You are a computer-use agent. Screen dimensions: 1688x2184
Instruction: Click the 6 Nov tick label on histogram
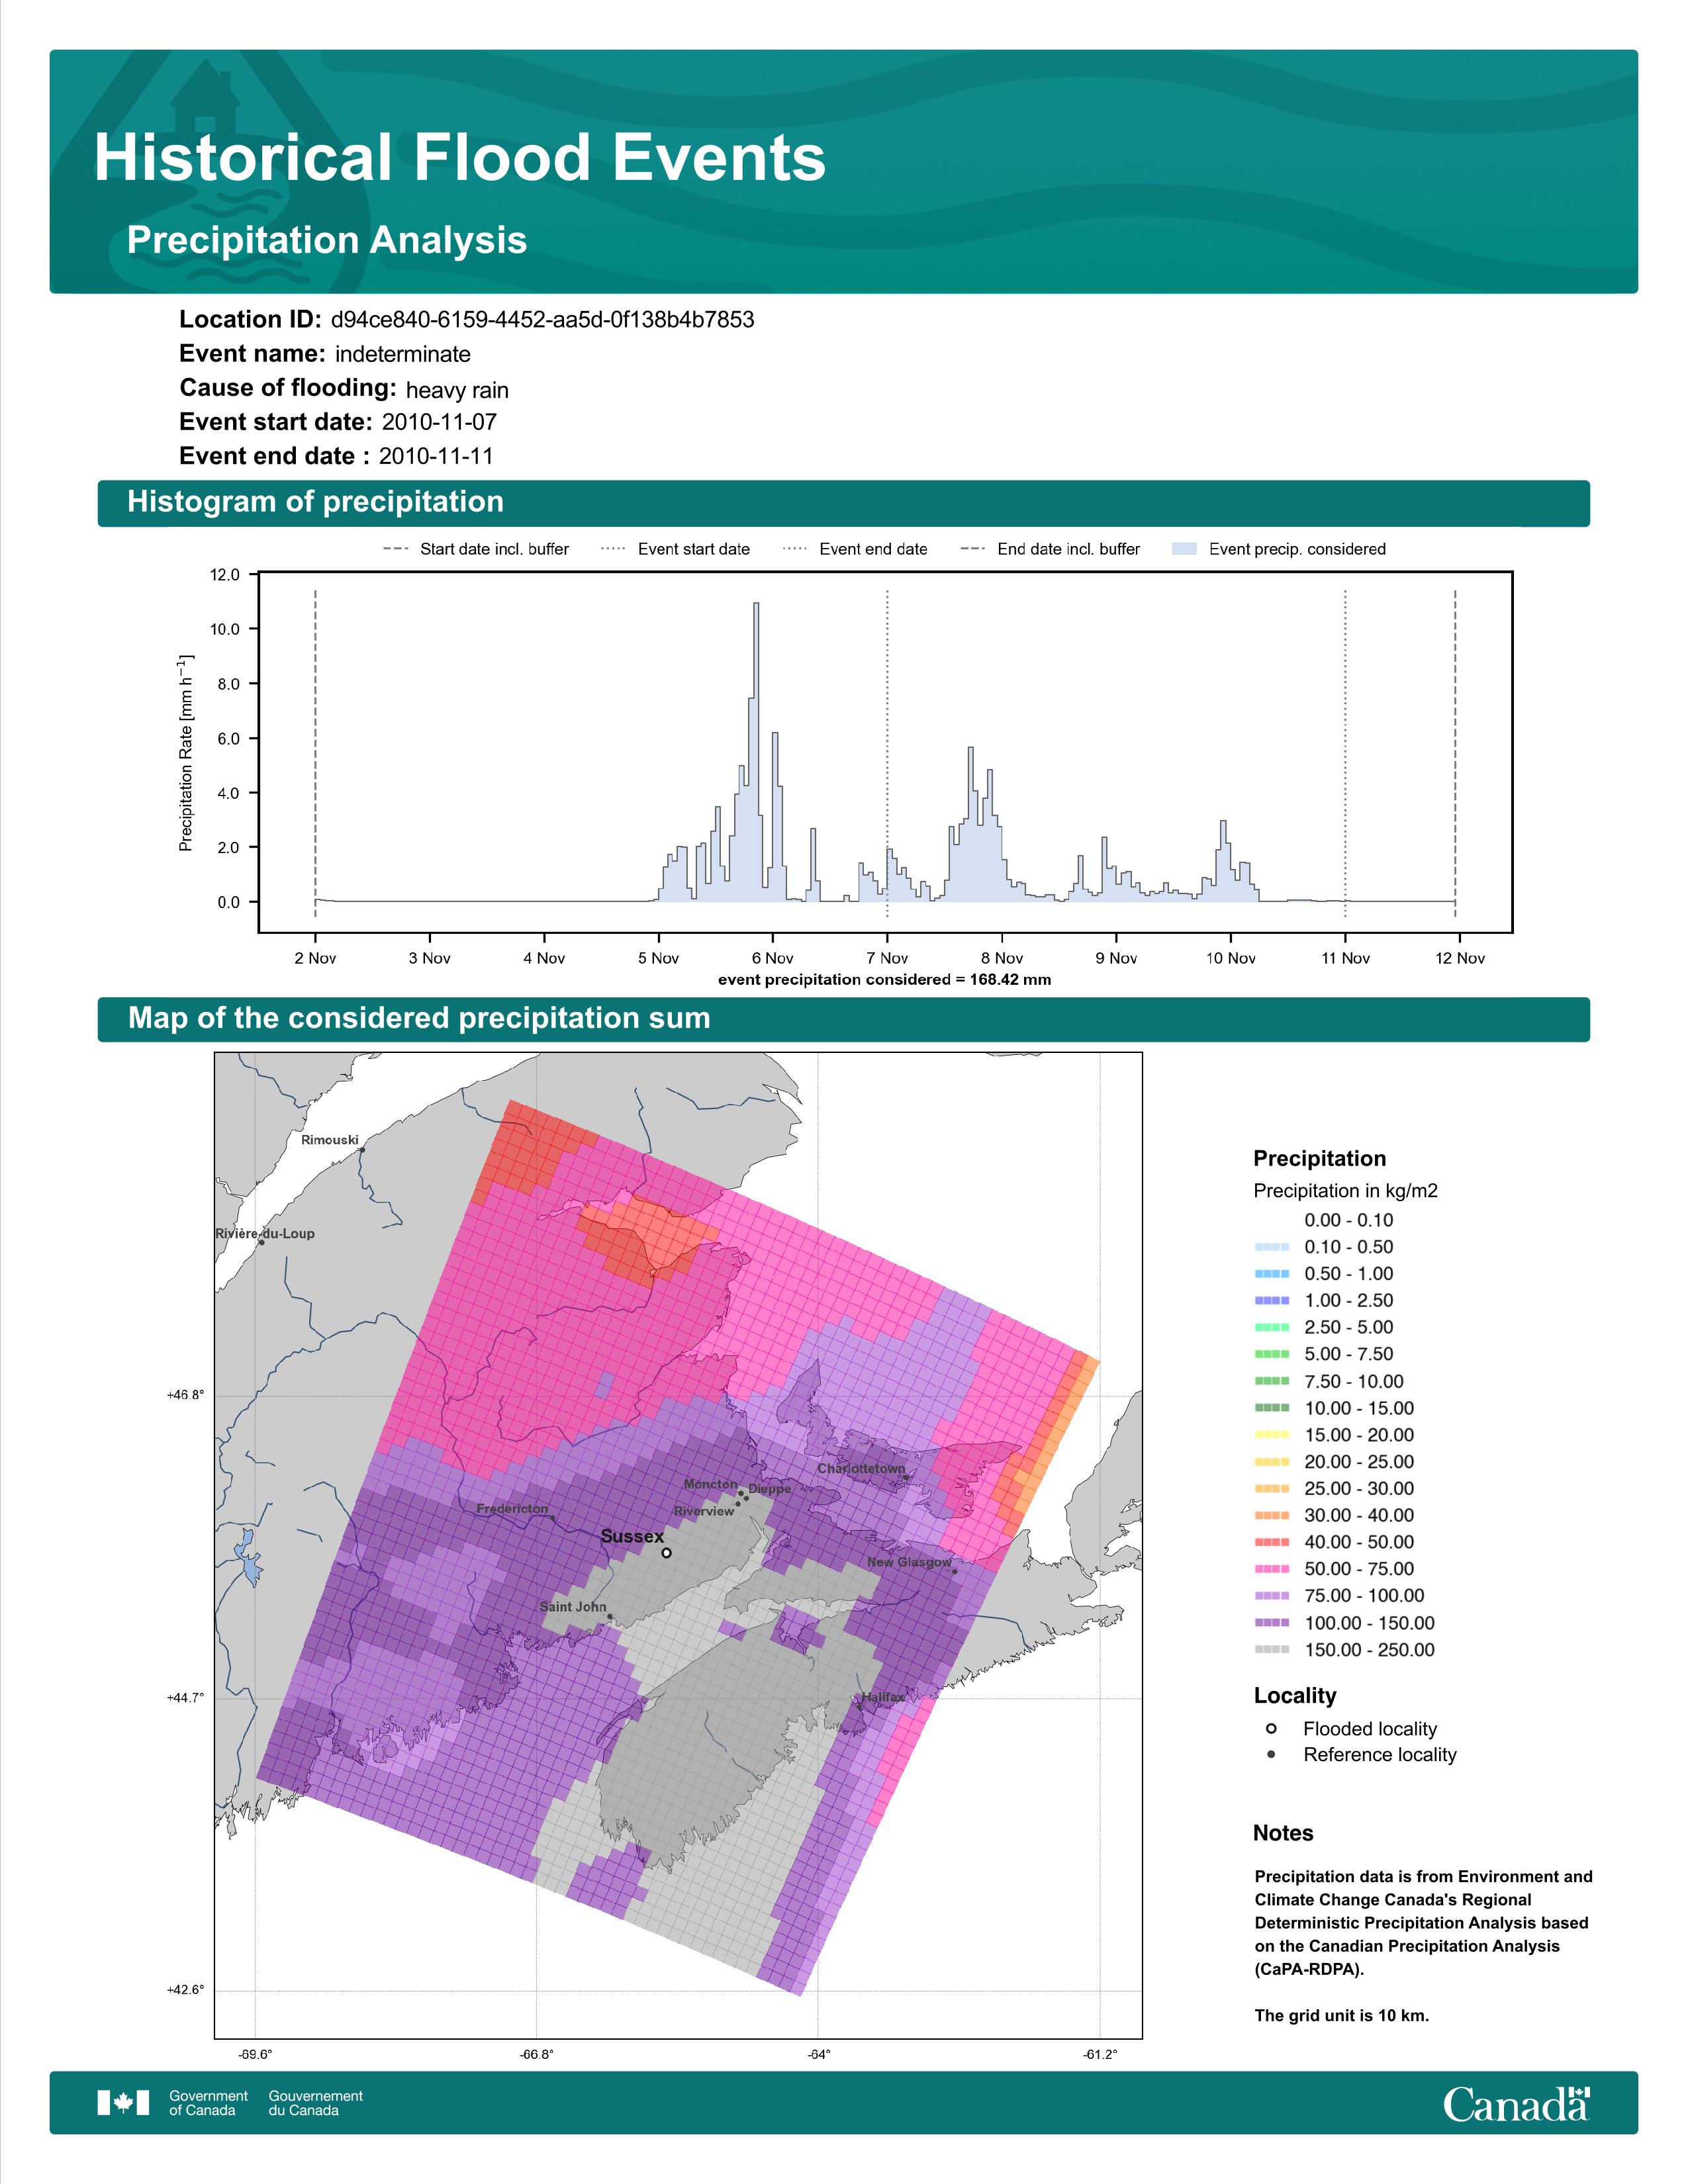(x=772, y=958)
